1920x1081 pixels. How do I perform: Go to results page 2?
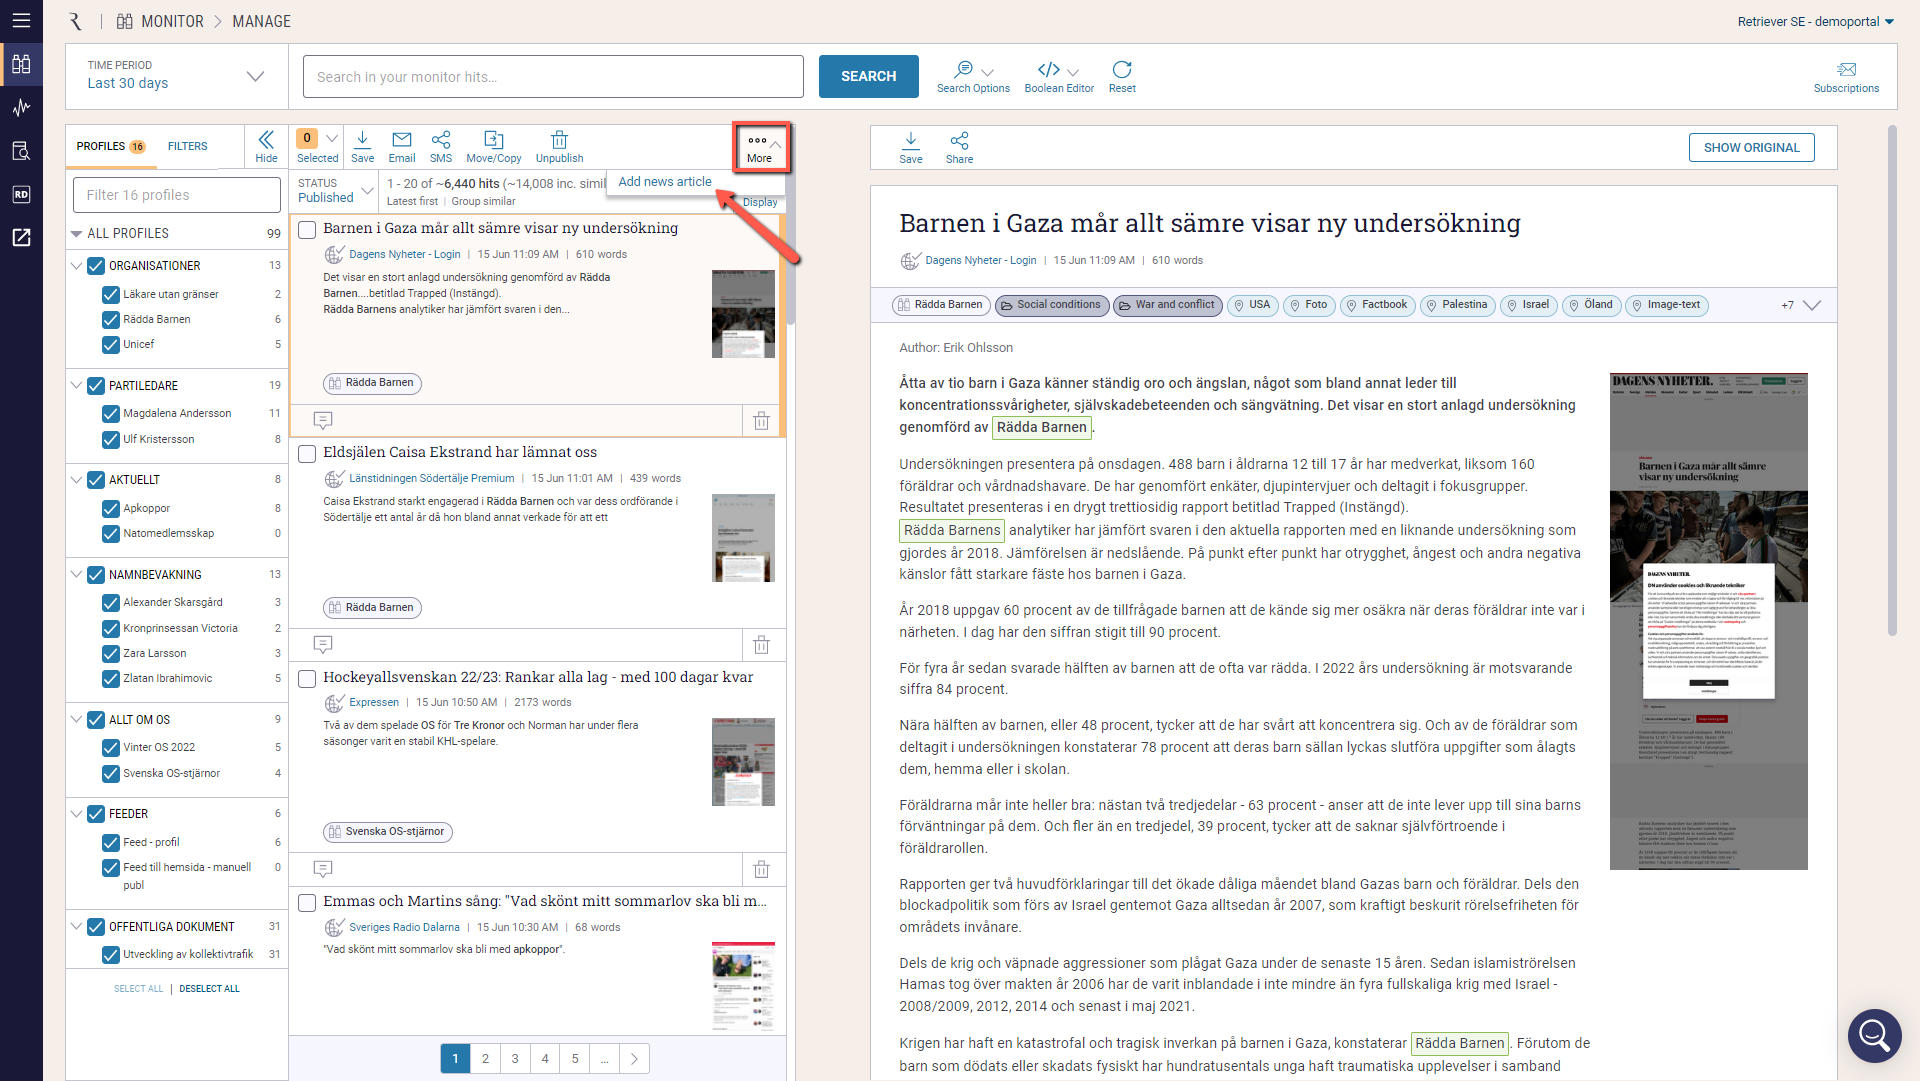[485, 1059]
